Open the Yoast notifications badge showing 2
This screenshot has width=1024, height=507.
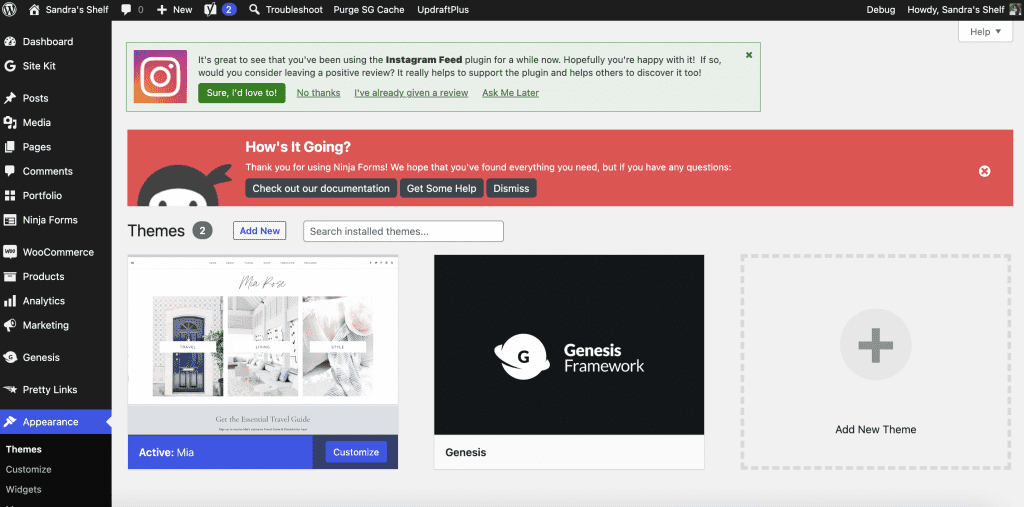click(x=229, y=10)
